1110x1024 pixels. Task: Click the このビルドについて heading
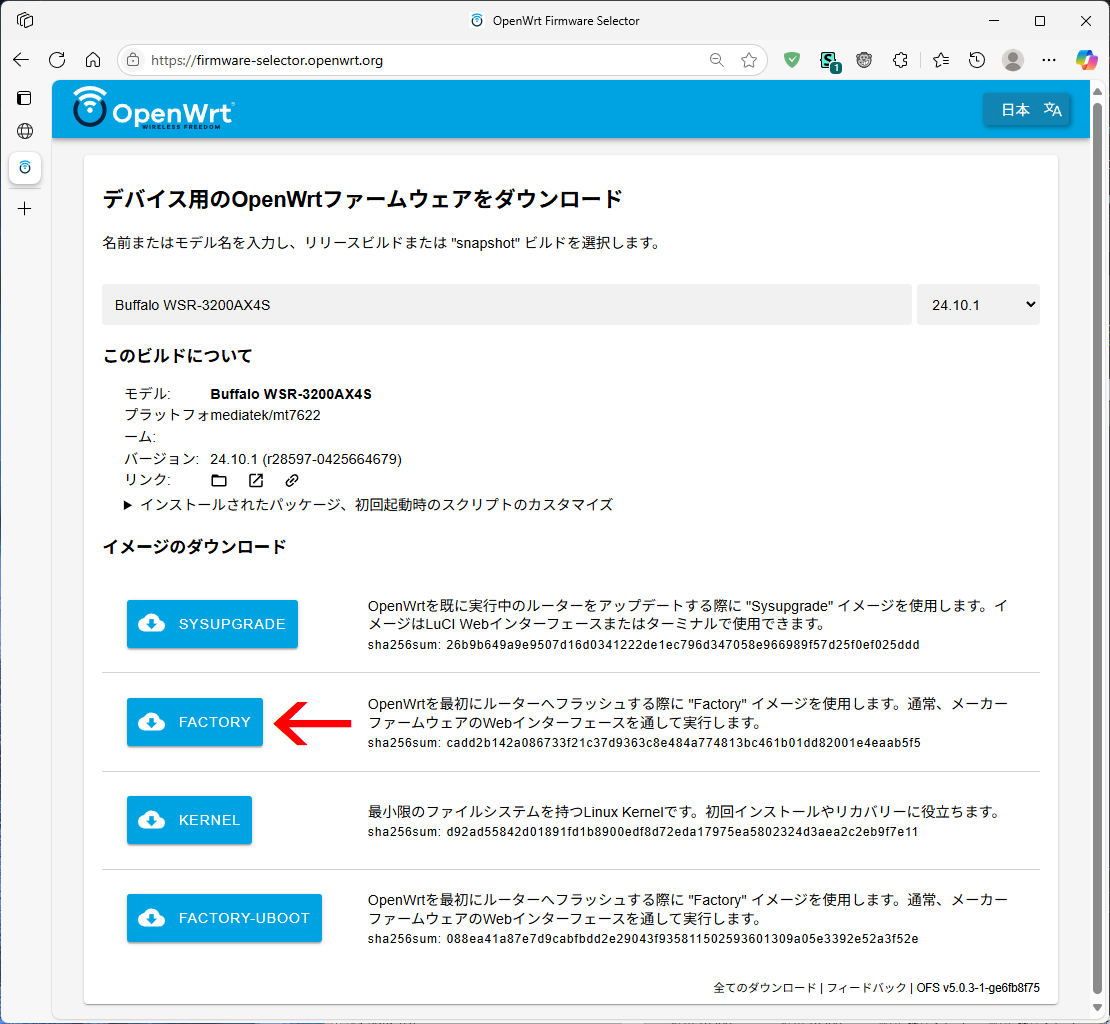(x=178, y=356)
